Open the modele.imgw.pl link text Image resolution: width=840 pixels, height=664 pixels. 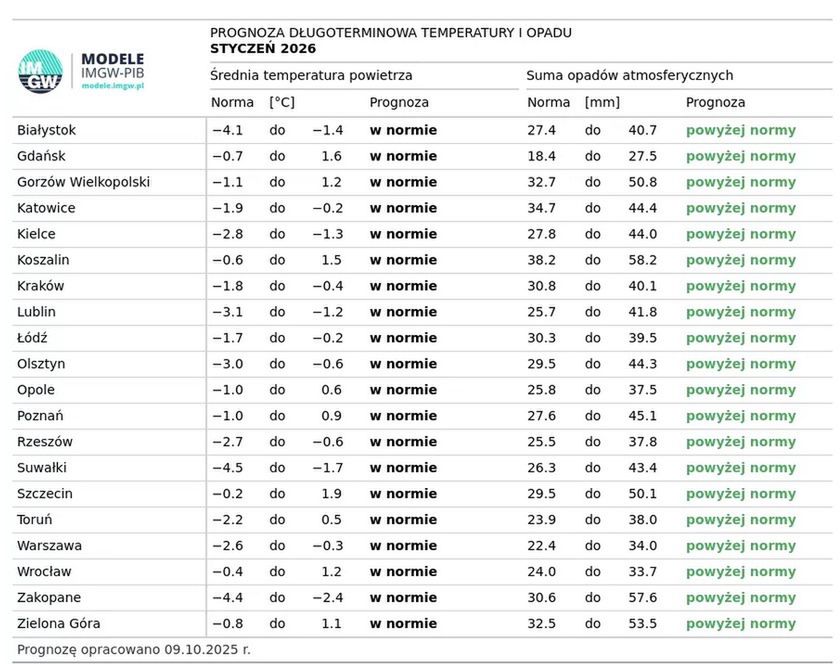click(x=112, y=86)
